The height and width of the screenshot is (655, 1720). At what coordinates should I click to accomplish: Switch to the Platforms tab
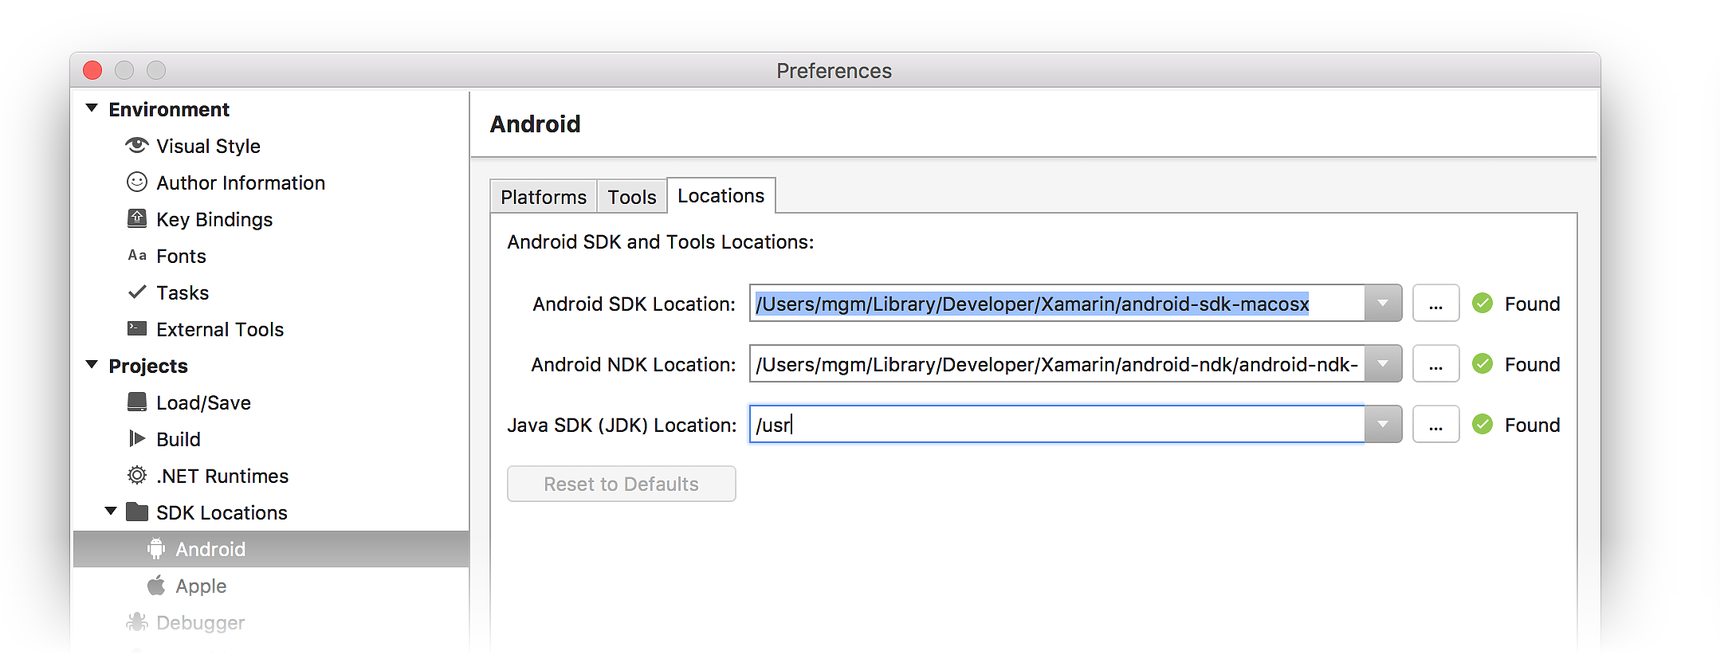543,197
